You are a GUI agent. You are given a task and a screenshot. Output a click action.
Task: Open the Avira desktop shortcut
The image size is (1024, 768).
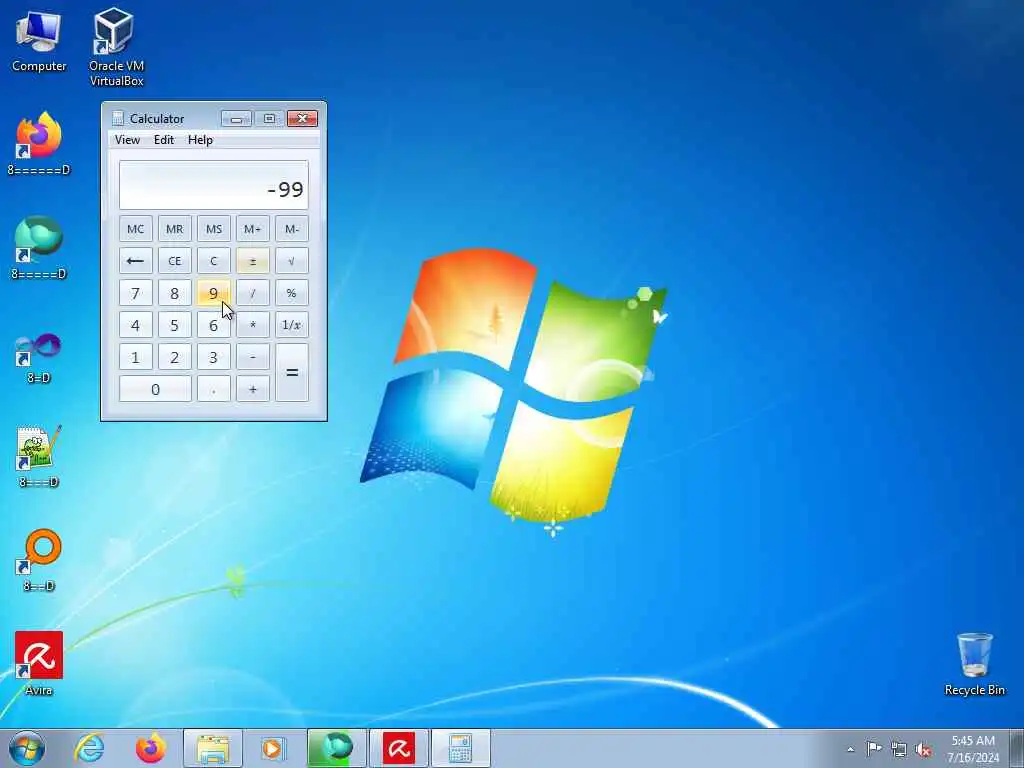[x=39, y=664]
